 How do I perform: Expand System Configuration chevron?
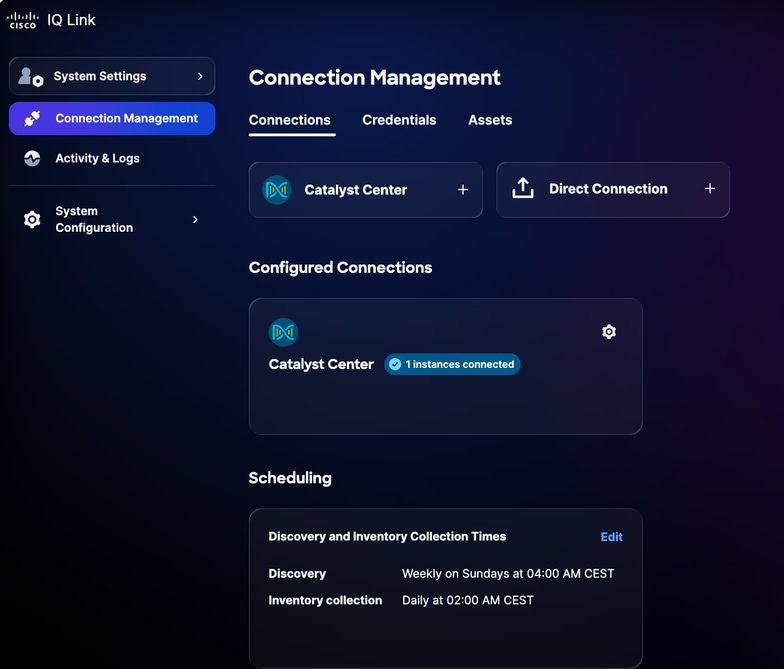pos(195,220)
